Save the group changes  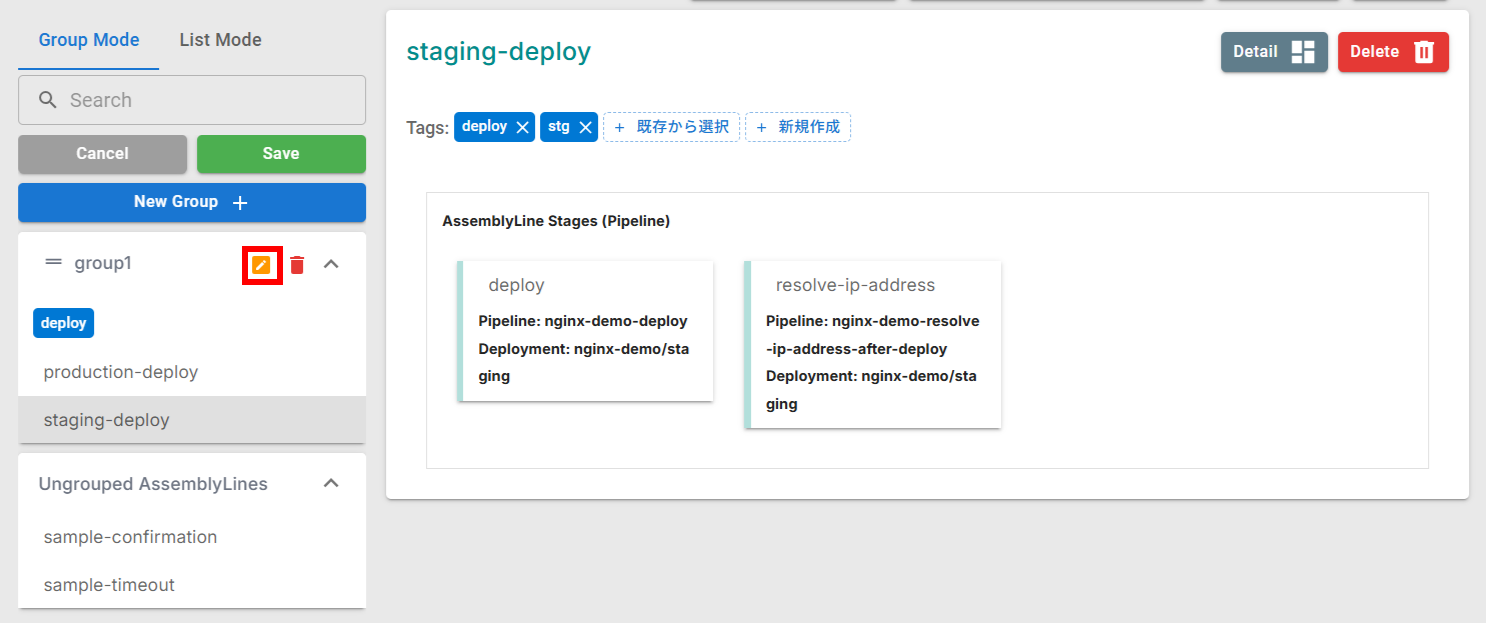click(x=281, y=153)
